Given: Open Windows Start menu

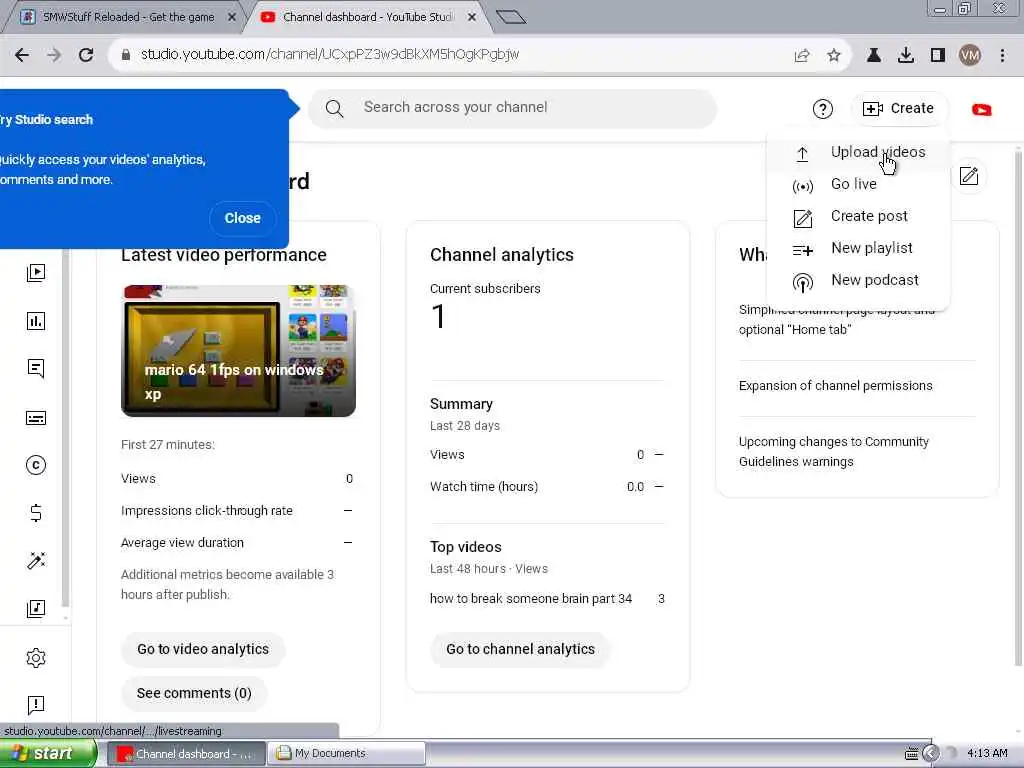Looking at the screenshot, I should pyautogui.click(x=47, y=754).
